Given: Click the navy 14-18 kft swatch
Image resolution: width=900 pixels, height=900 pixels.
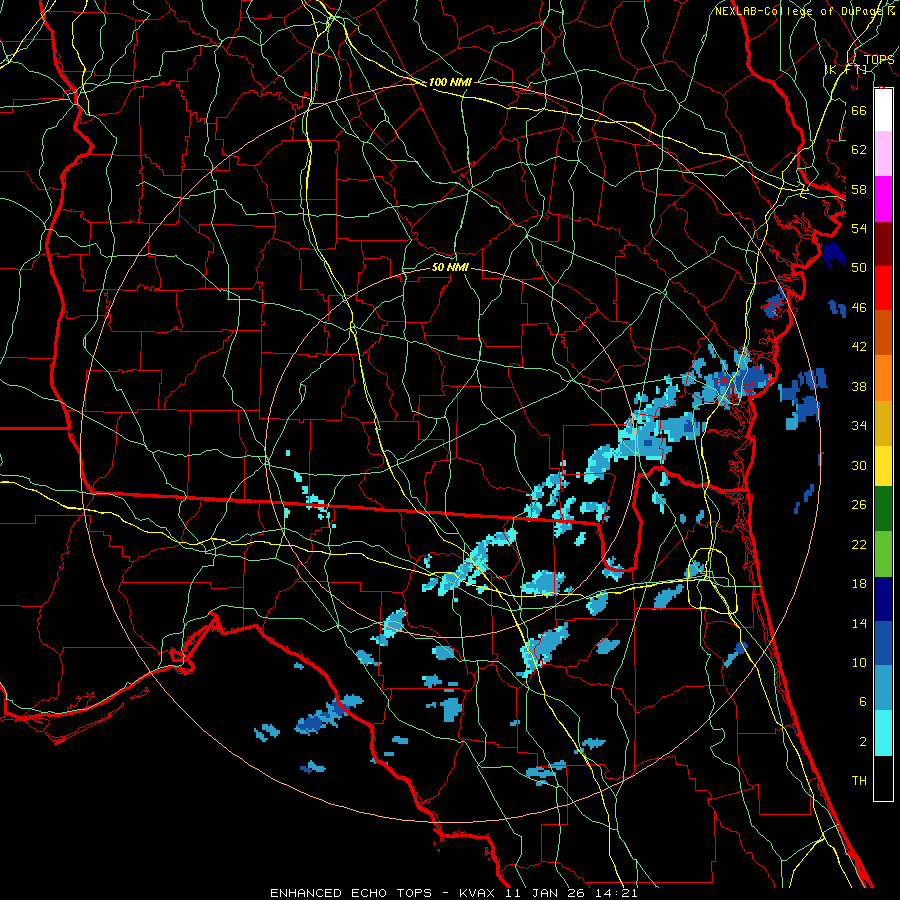Looking at the screenshot, I should click(x=883, y=599).
